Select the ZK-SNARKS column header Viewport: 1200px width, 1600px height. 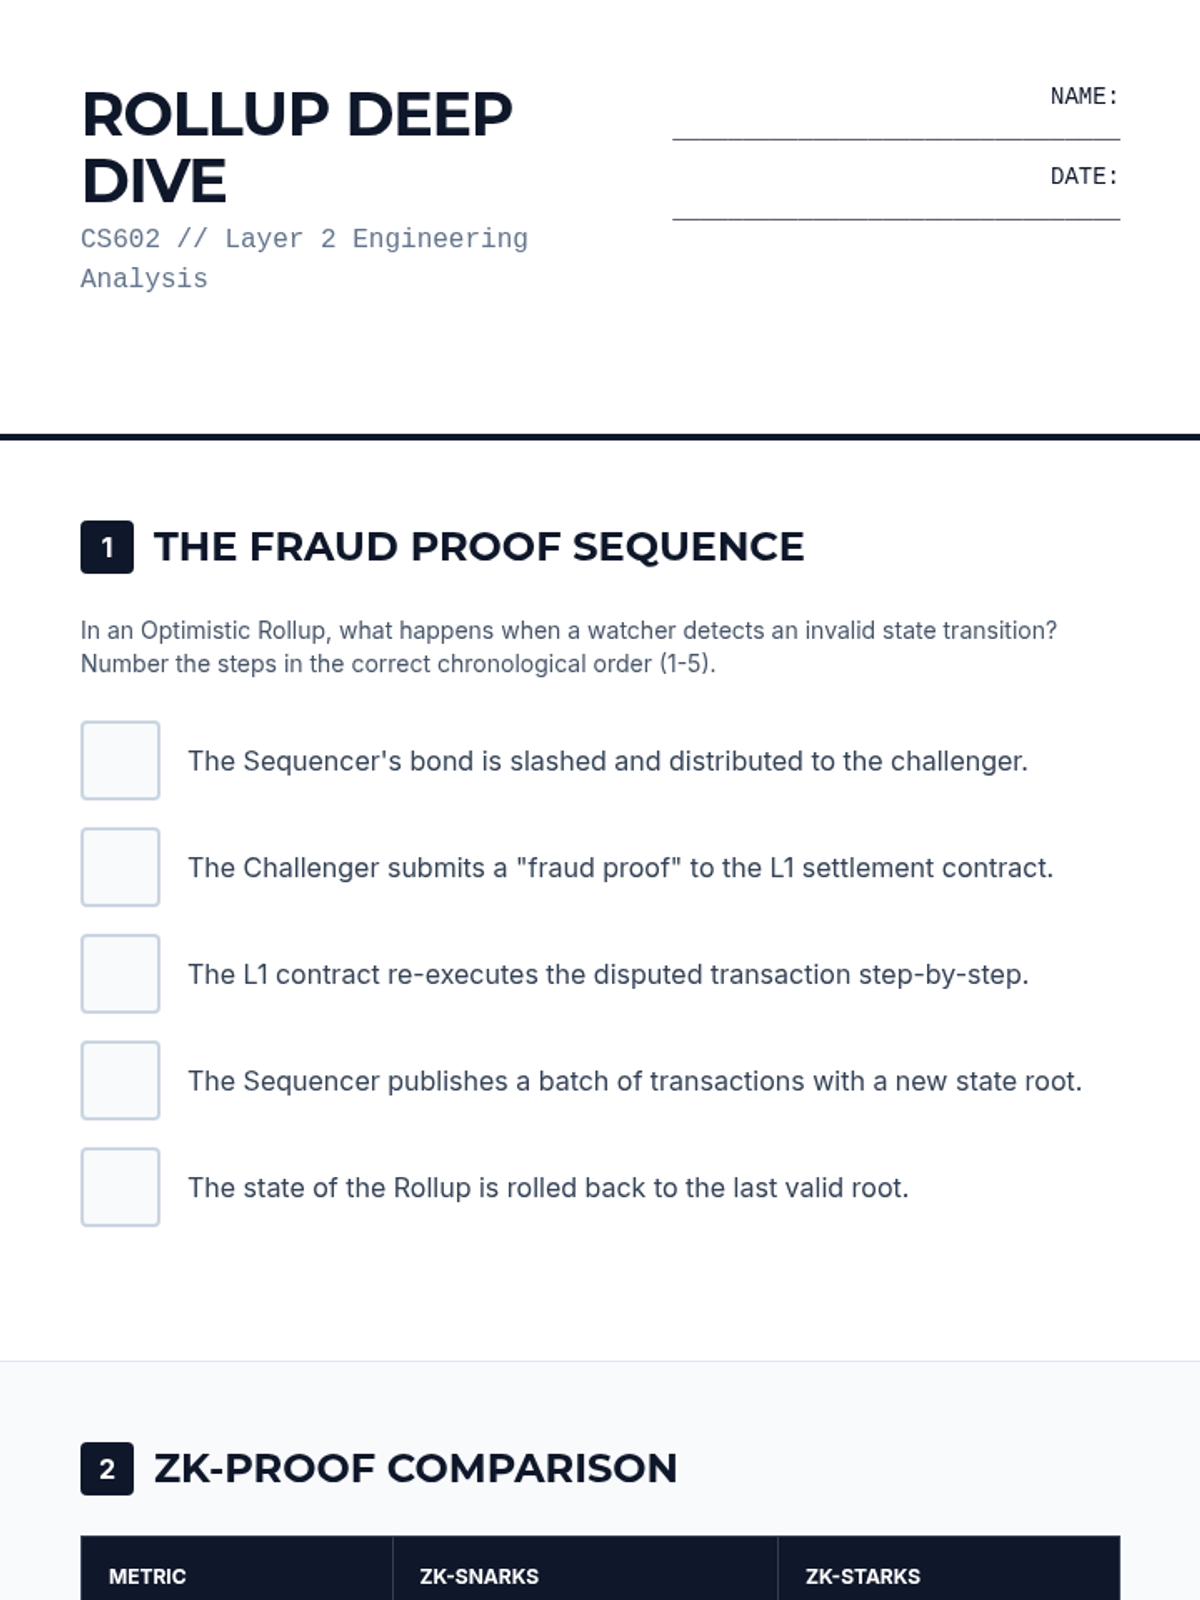(x=479, y=1576)
